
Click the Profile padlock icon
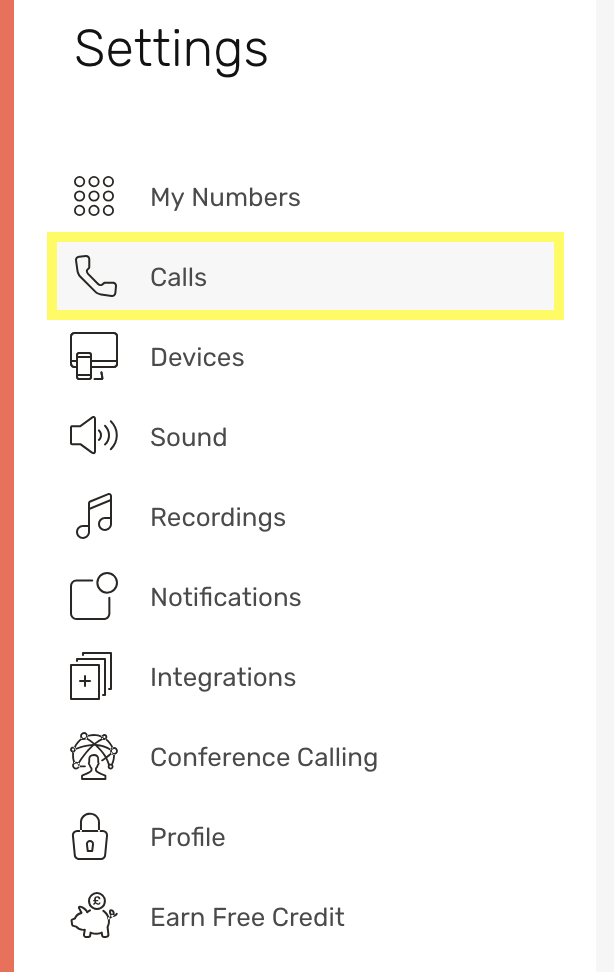(92, 837)
